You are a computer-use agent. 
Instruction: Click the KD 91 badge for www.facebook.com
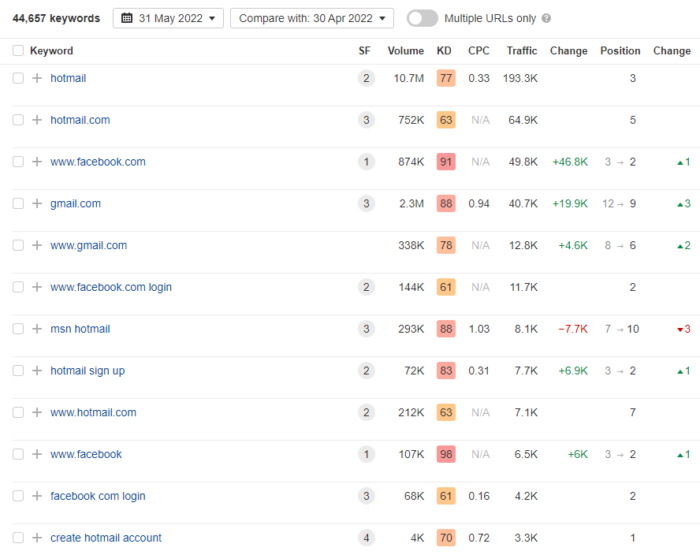446,162
